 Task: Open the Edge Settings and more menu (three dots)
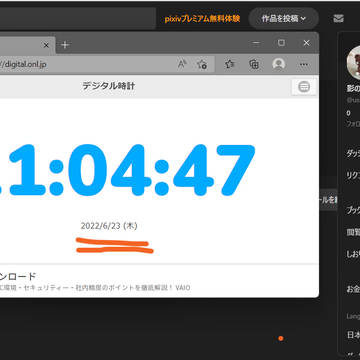pos(304,64)
